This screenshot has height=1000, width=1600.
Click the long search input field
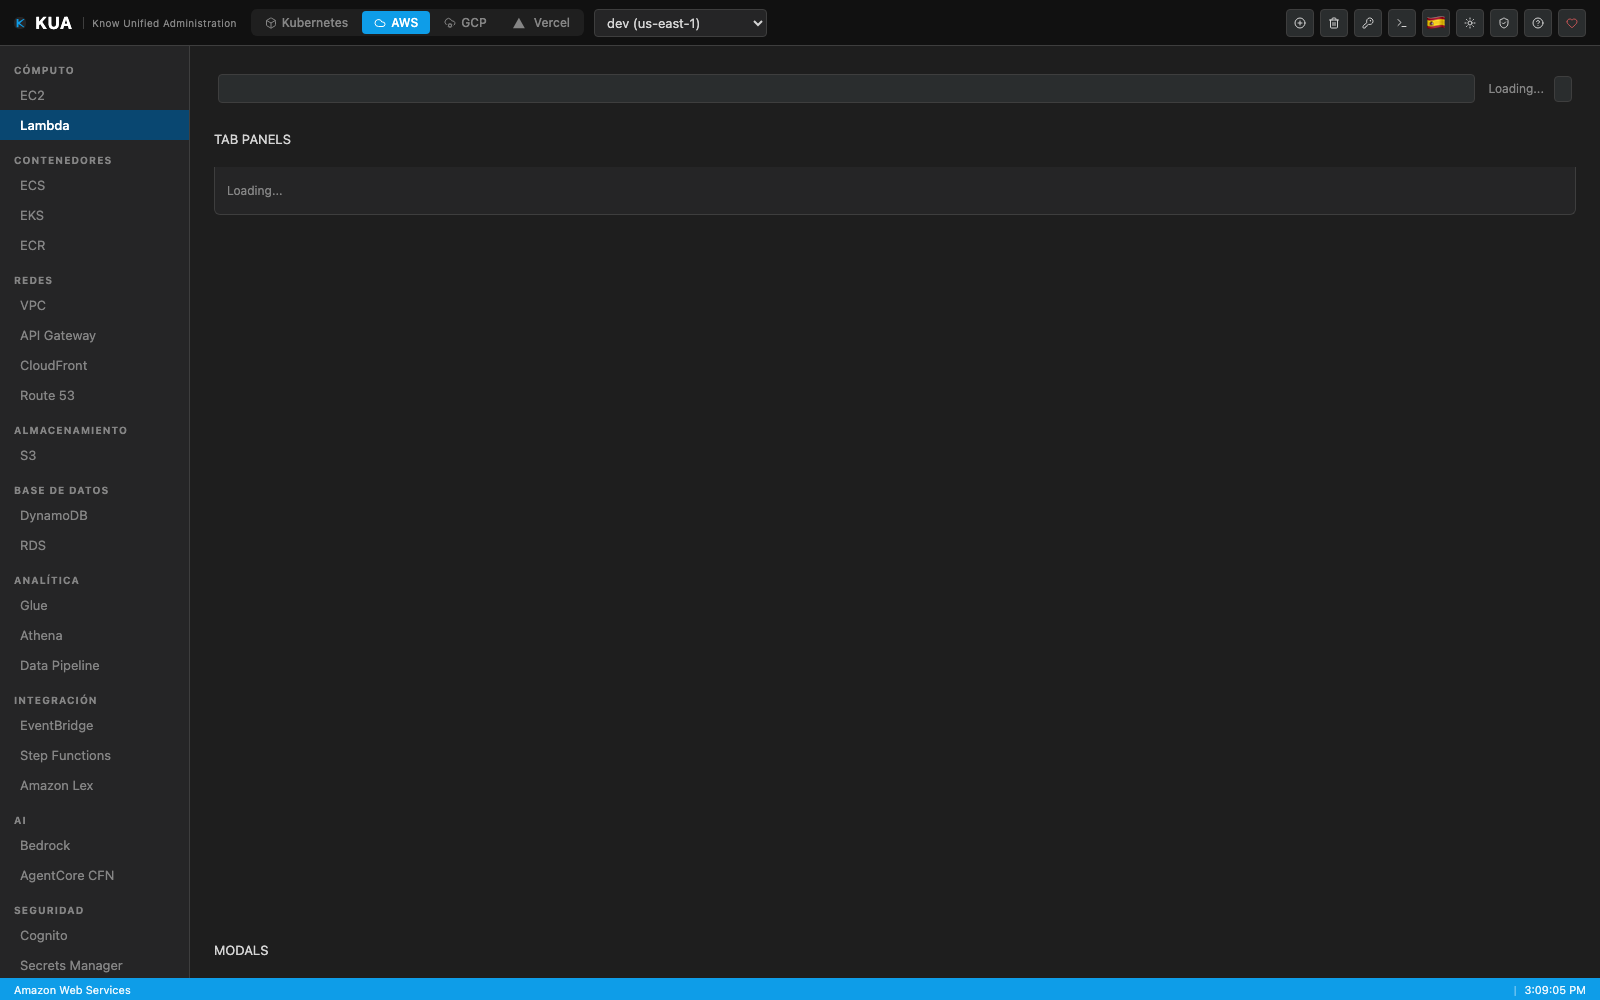coord(846,89)
